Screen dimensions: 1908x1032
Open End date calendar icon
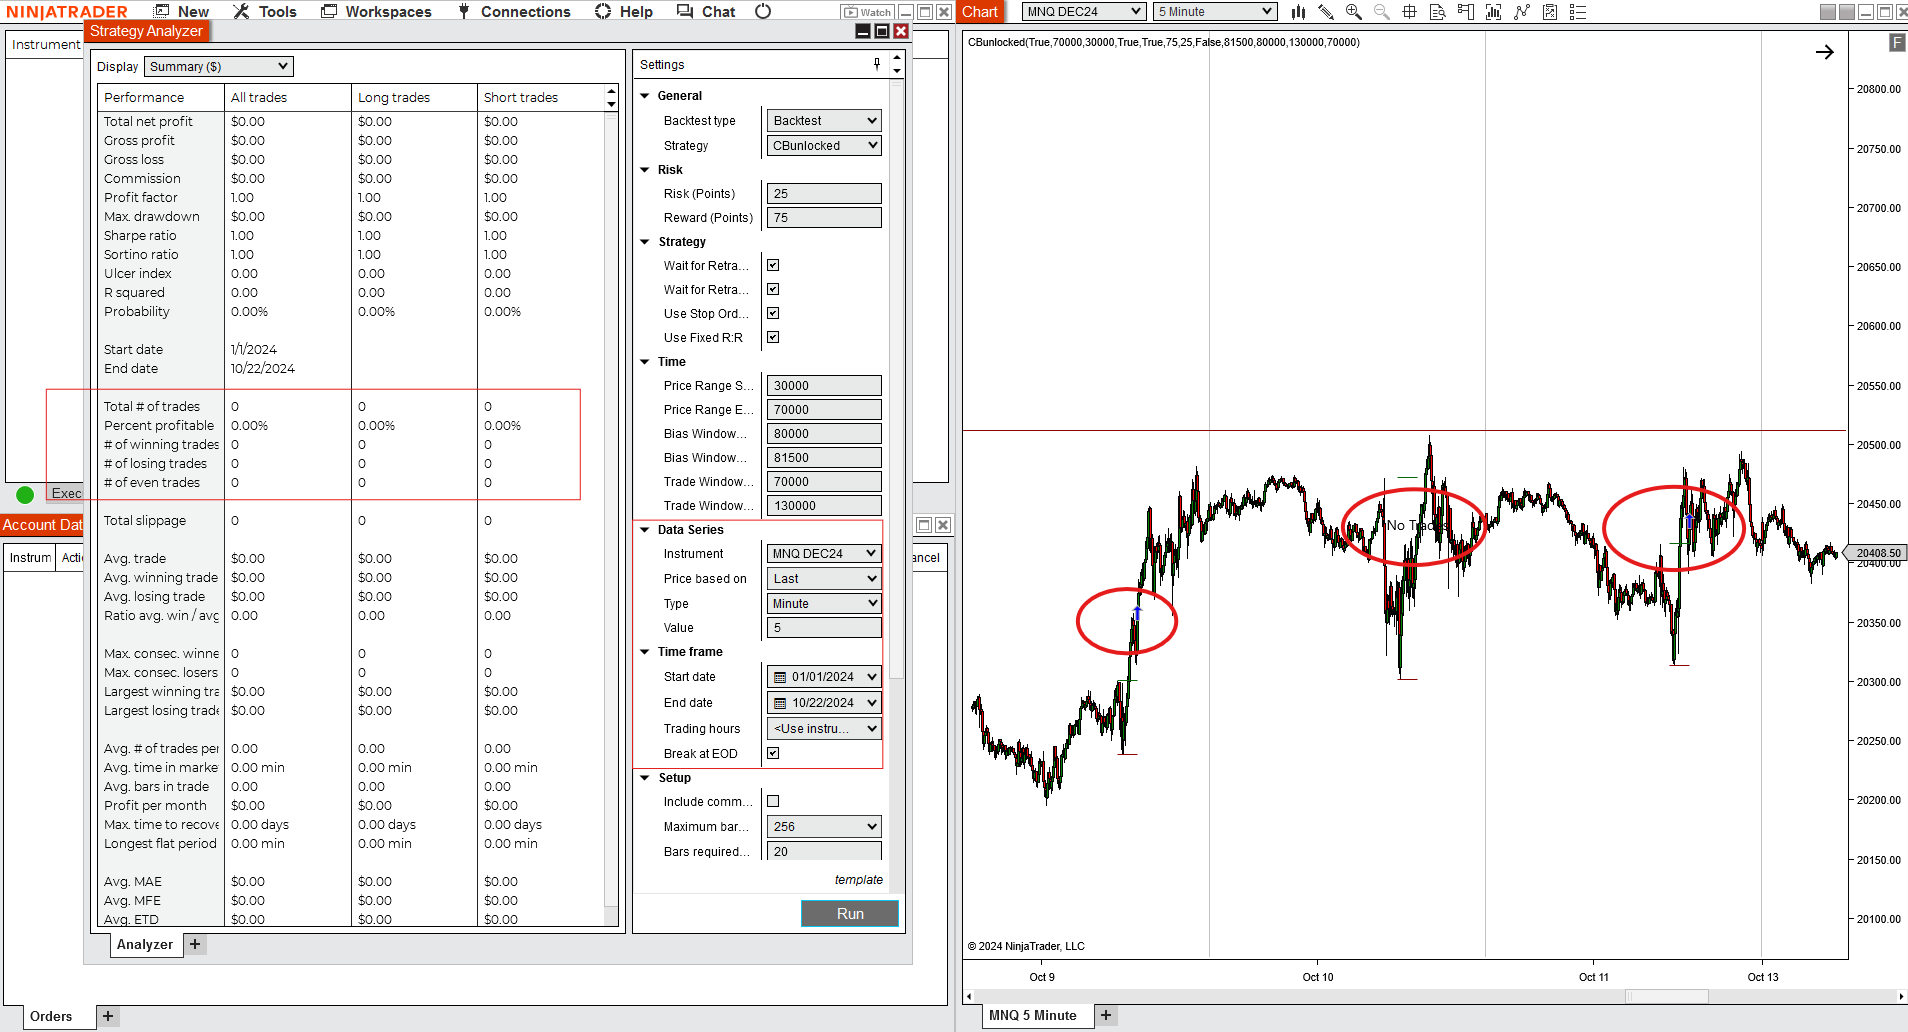(x=780, y=703)
